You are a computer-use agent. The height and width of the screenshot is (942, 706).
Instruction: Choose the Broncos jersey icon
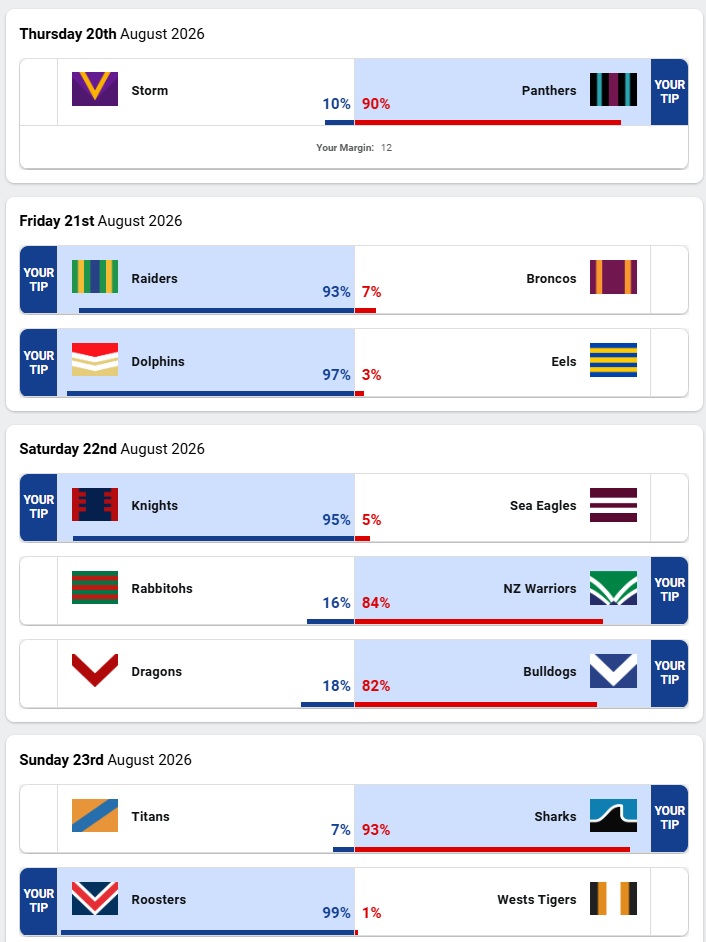coord(613,277)
